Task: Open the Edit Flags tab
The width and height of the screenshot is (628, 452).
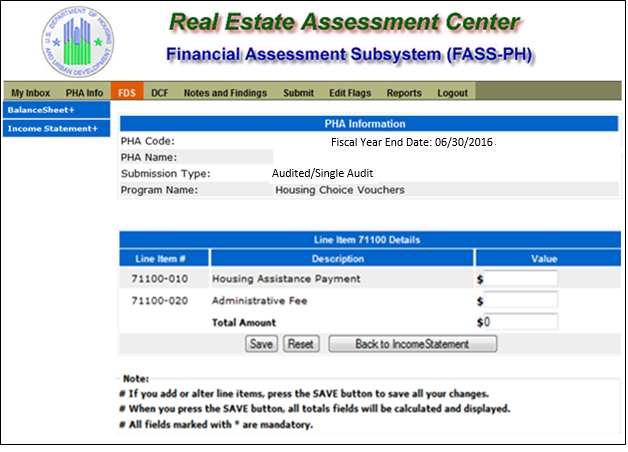Action: click(350, 93)
